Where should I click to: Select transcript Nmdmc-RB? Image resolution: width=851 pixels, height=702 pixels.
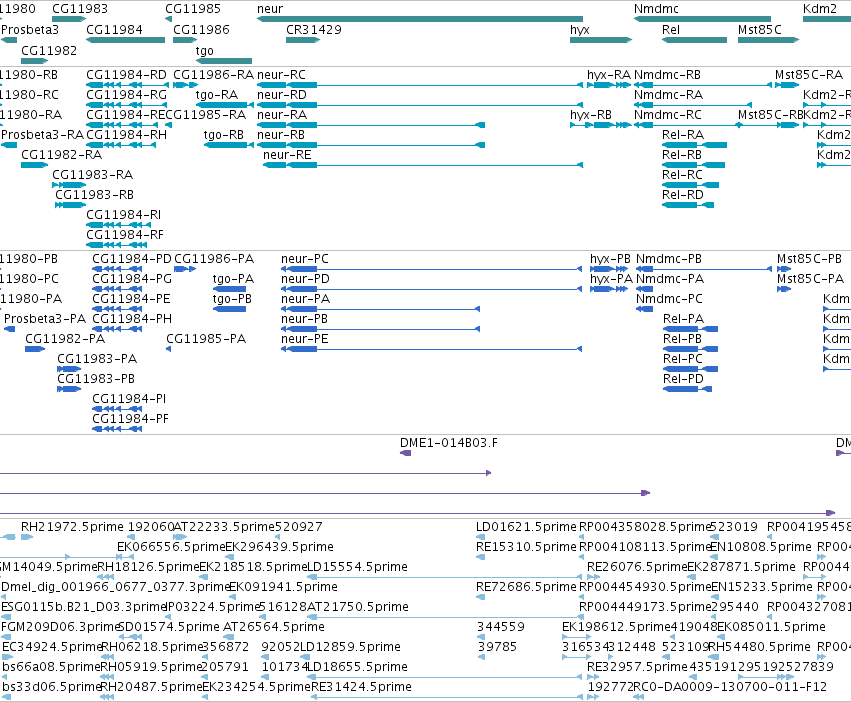(x=667, y=74)
